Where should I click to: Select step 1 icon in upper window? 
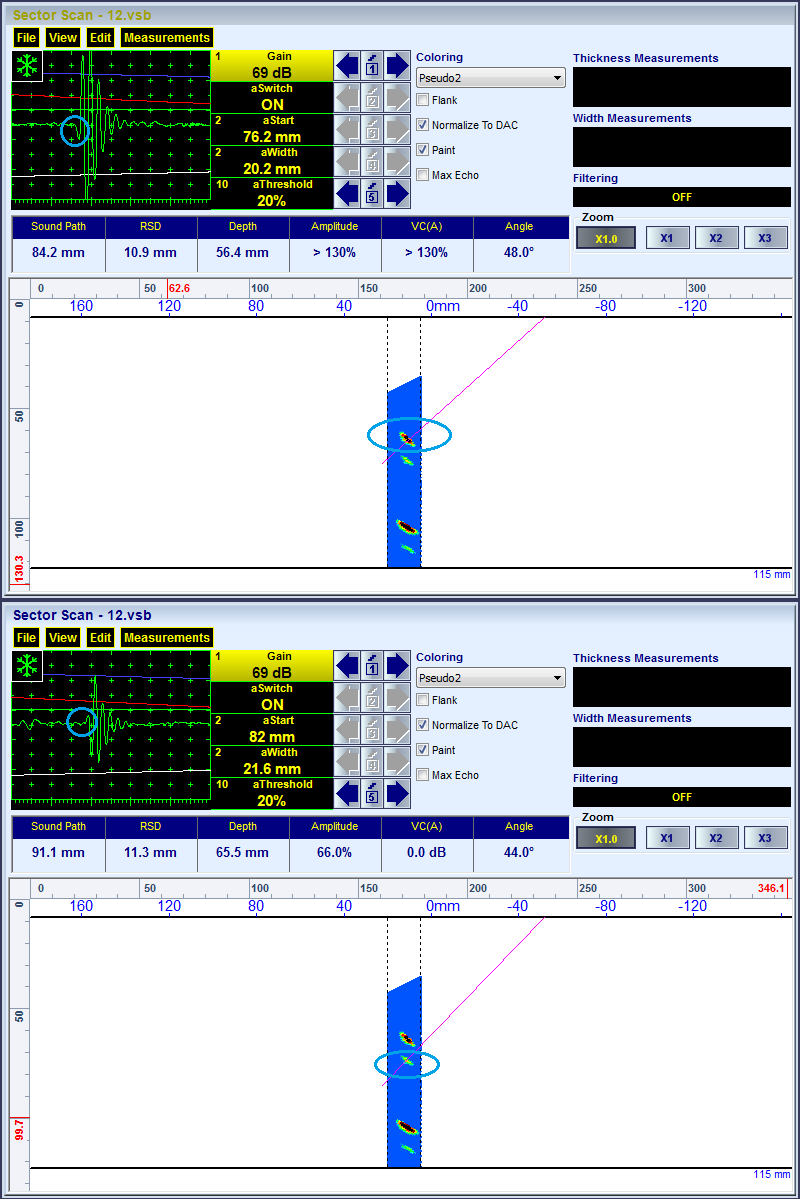pos(372,66)
